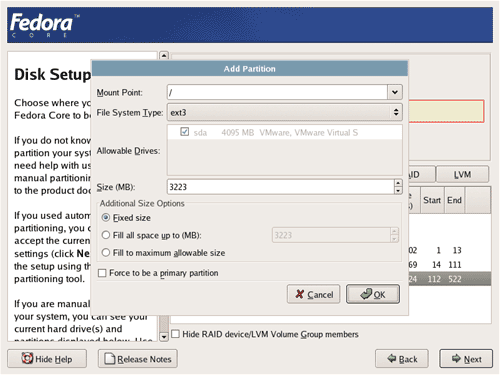Viewport: 500px width, 375px height.
Task: Confirm Add Partition with OK
Action: coord(373,294)
